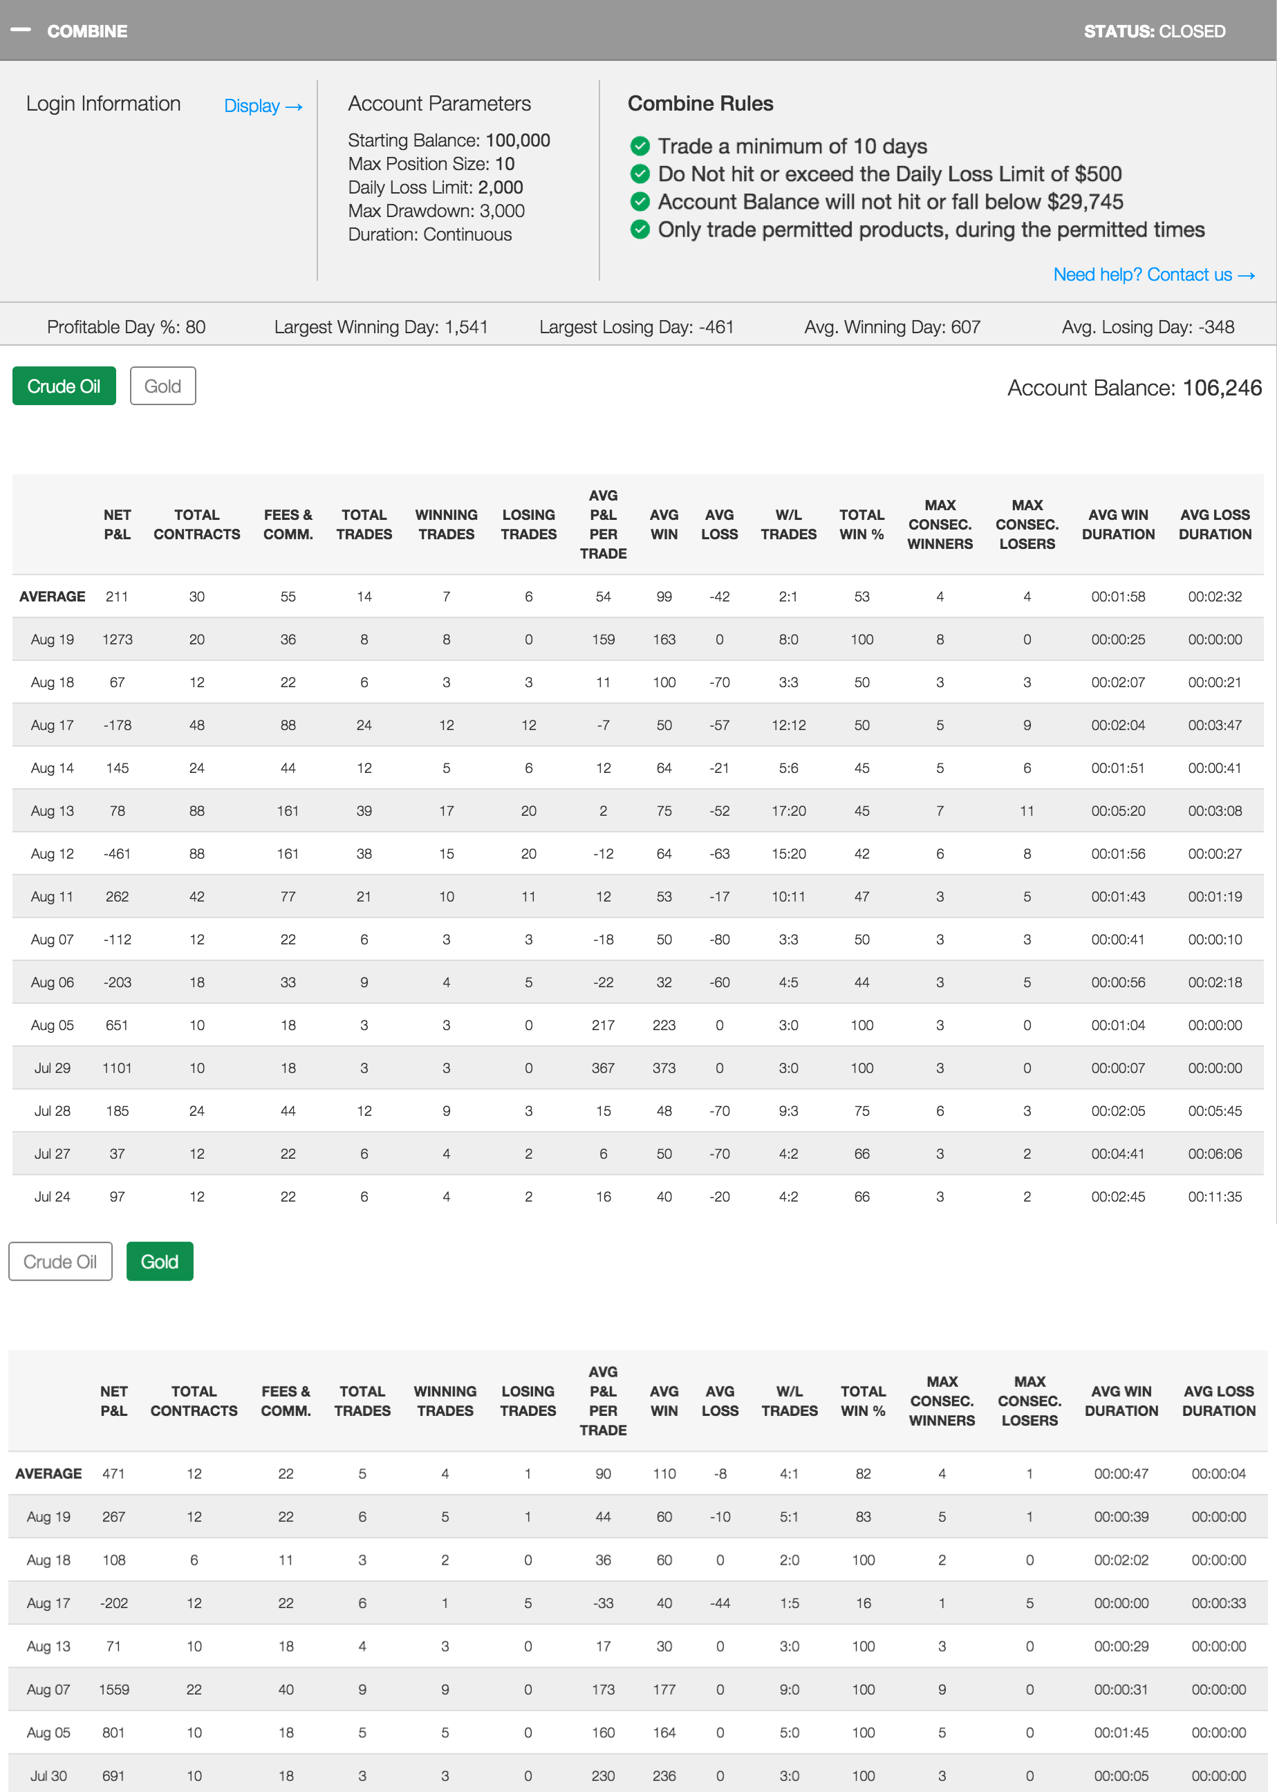This screenshot has height=1792, width=1277.
Task: Click TOTAL WIN % header in Crude Oil table
Action: [x=861, y=525]
